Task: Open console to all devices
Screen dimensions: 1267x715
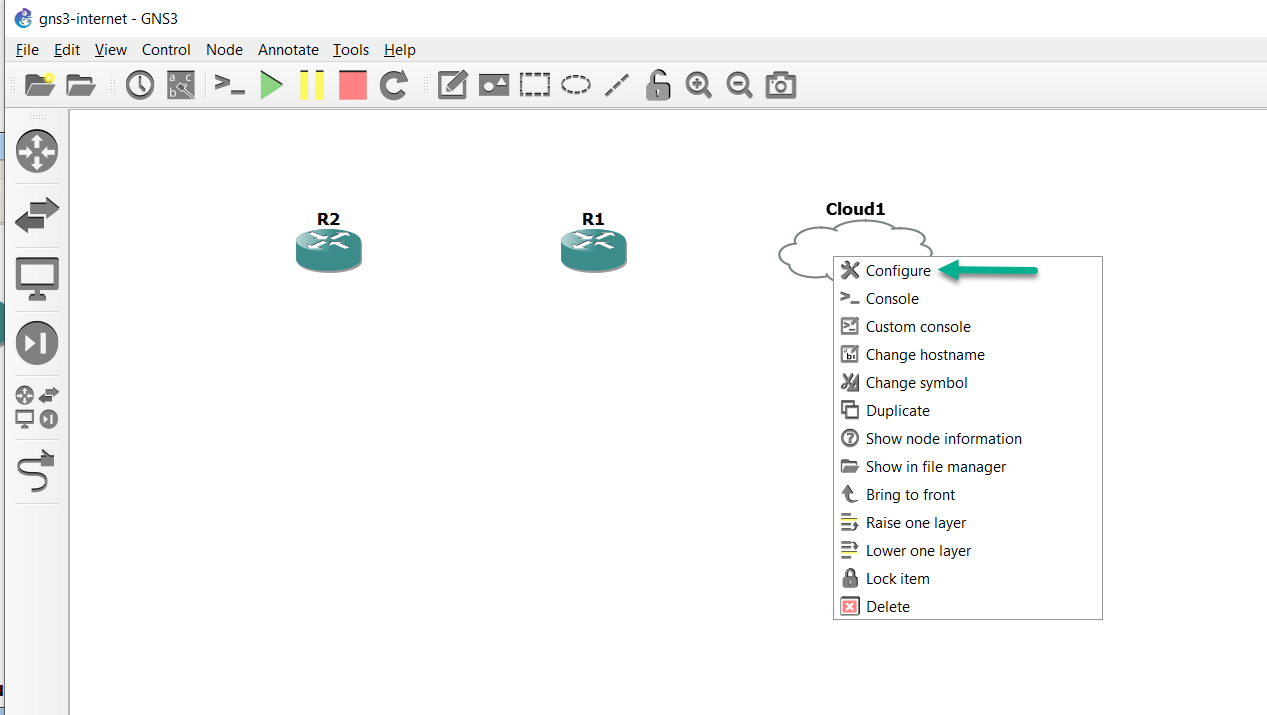Action: point(230,85)
